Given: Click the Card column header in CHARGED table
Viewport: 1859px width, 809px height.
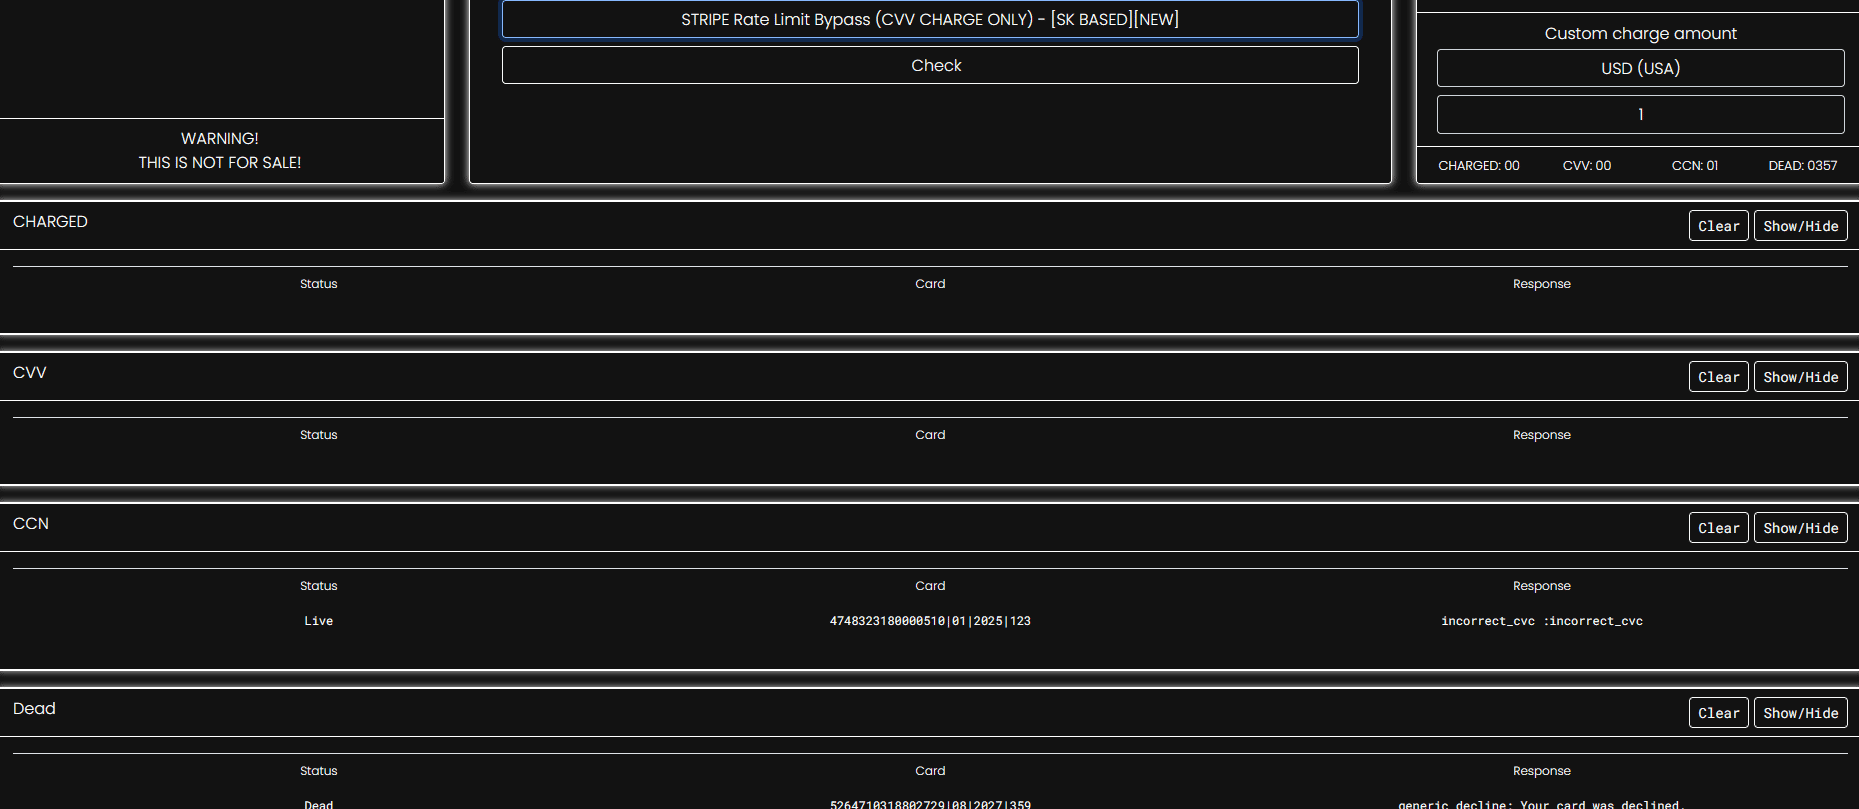Looking at the screenshot, I should (x=930, y=284).
